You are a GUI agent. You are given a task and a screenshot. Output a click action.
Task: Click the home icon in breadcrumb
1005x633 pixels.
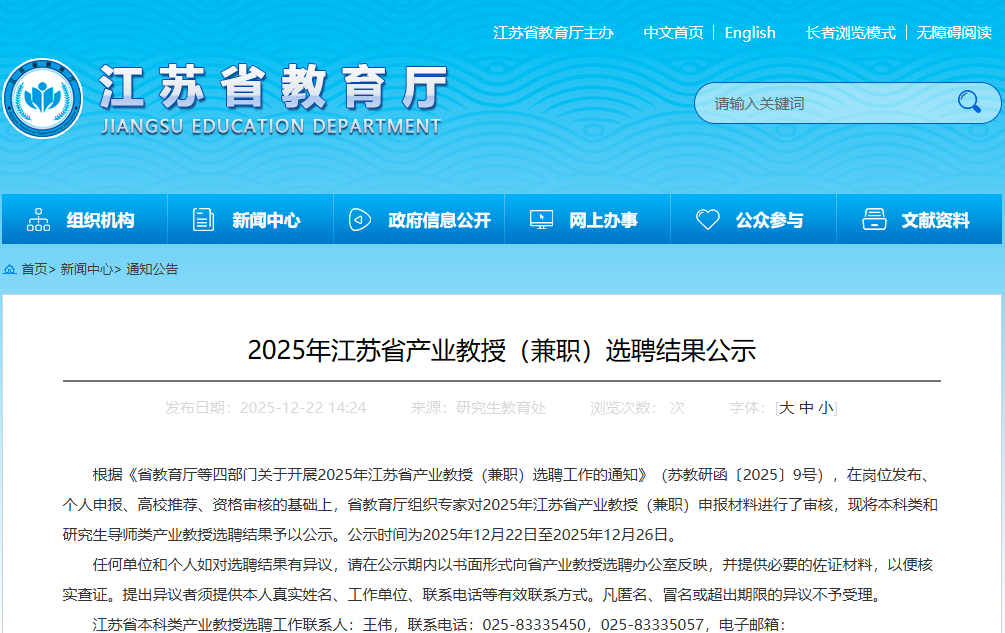10,269
